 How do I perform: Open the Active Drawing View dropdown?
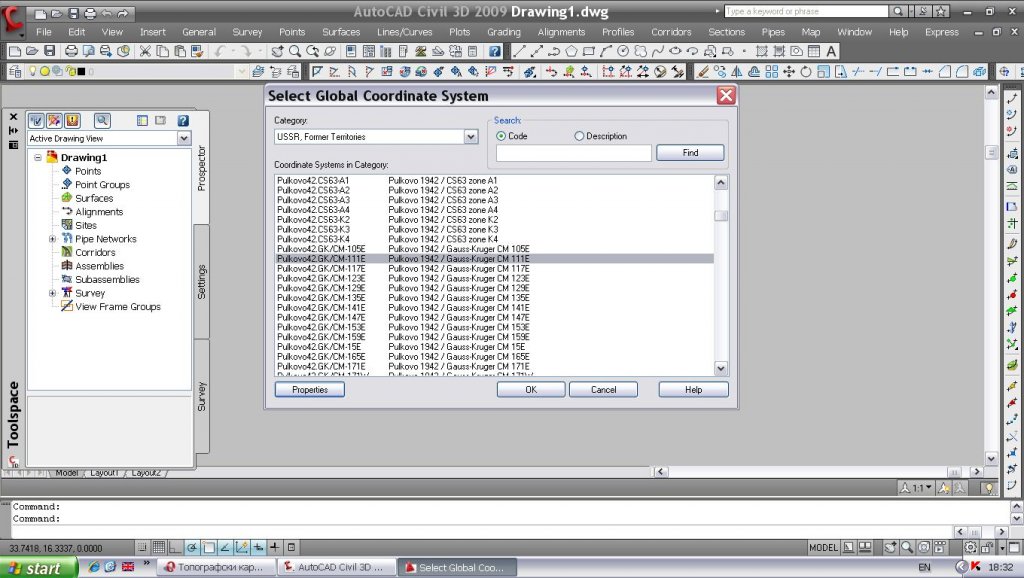click(x=183, y=139)
